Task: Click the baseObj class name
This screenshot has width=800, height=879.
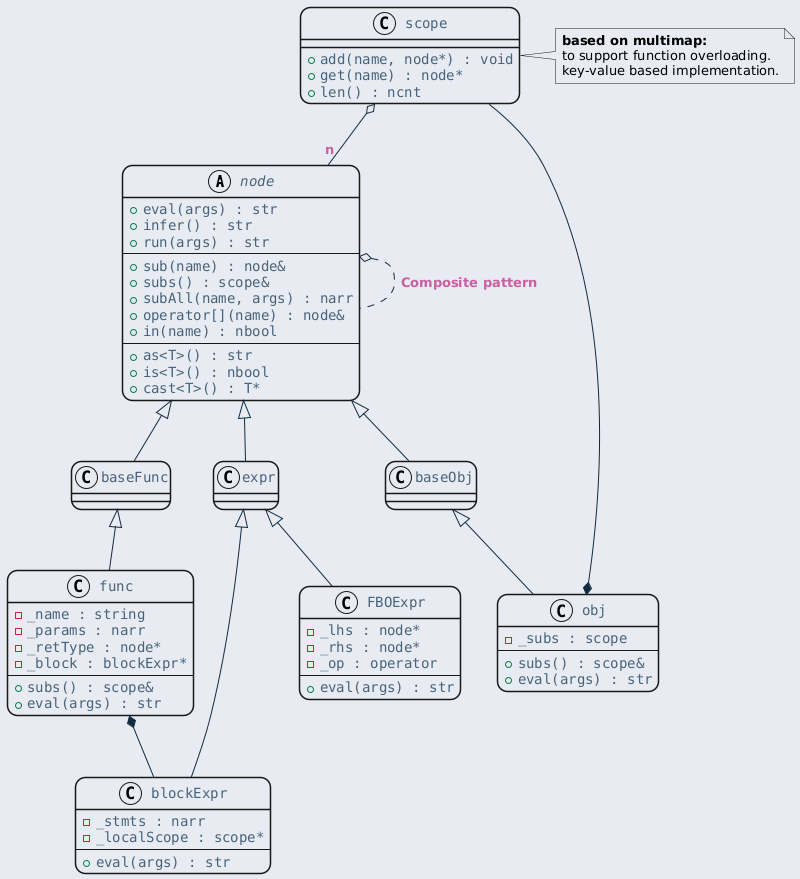Action: point(443,478)
